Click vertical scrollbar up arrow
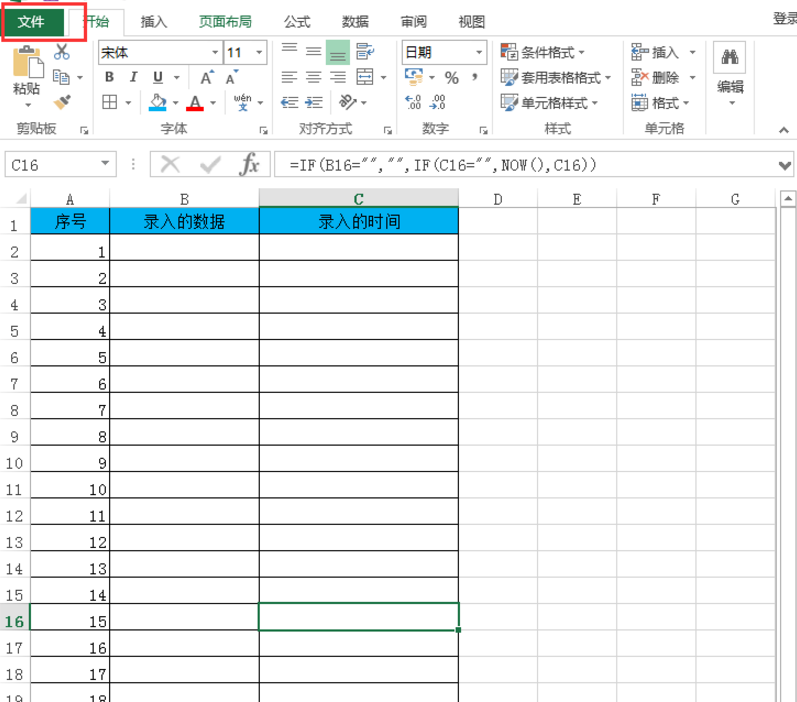 coord(787,199)
